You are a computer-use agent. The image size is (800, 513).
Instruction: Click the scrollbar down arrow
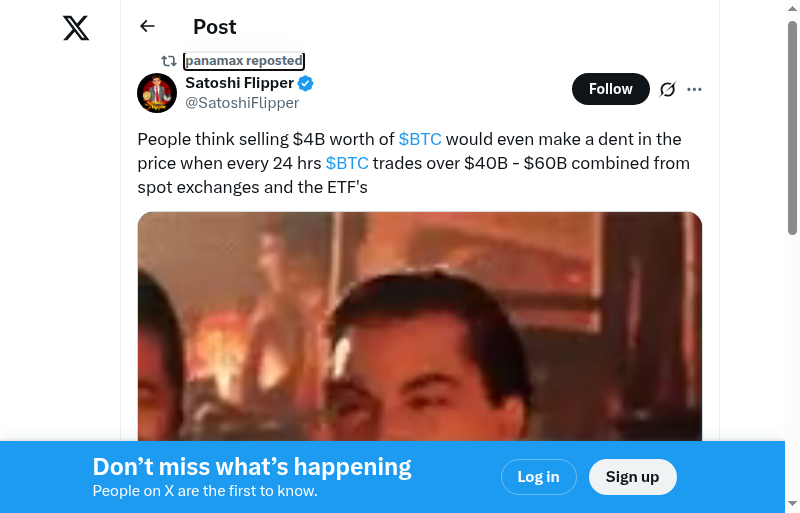[792, 504]
